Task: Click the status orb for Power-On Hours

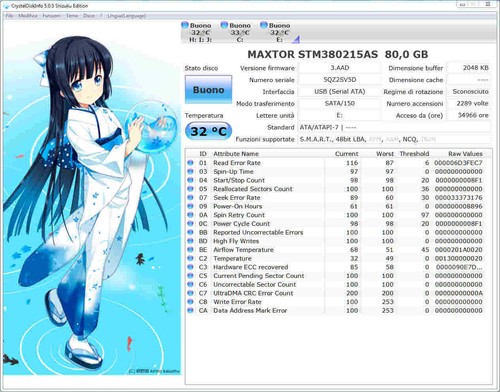Action: pyautogui.click(x=190, y=206)
